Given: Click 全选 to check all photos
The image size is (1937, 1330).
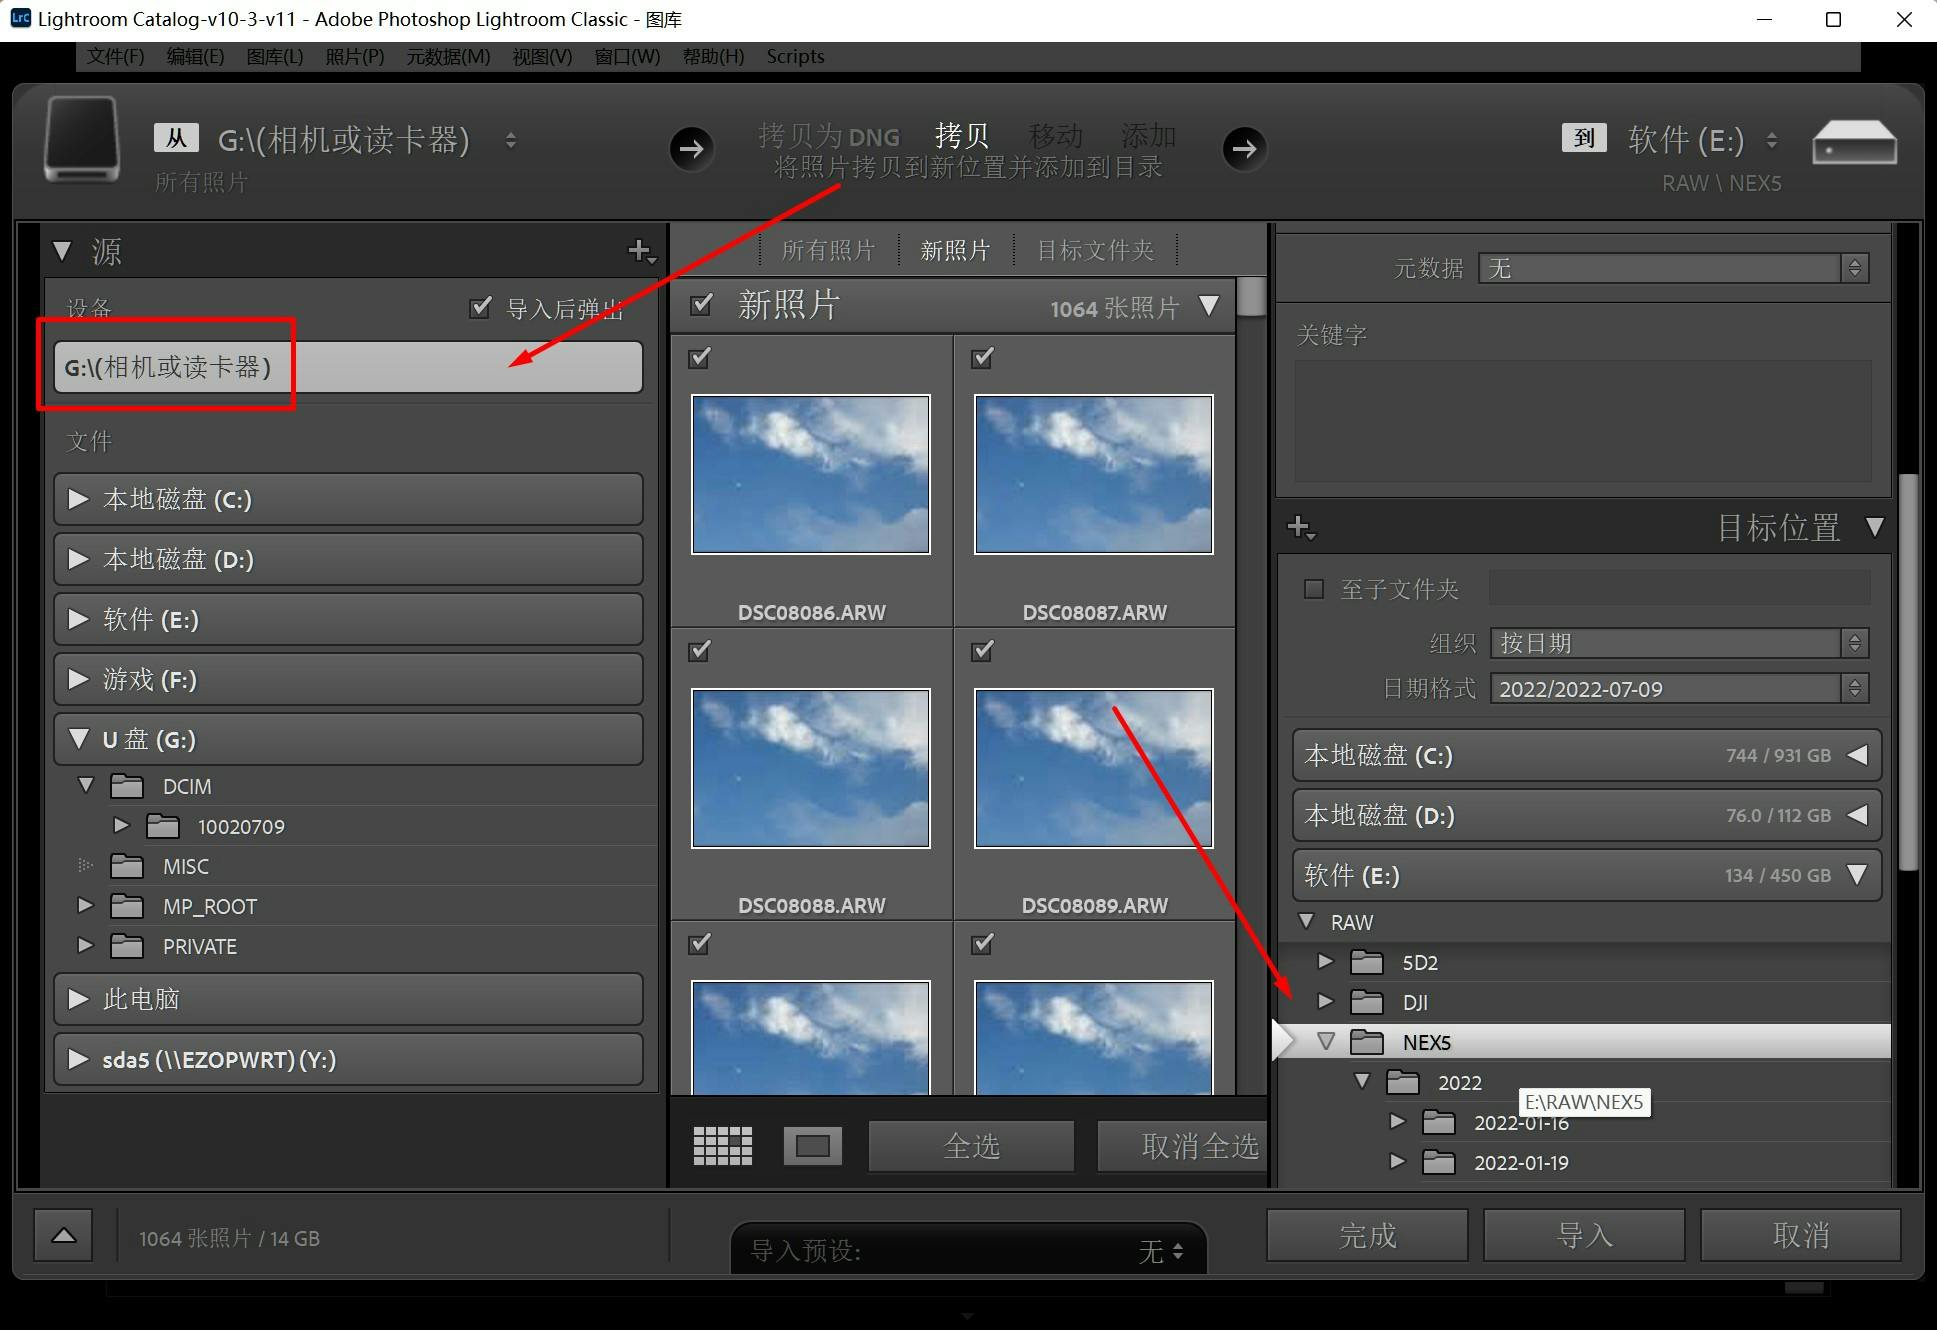Looking at the screenshot, I should [971, 1146].
